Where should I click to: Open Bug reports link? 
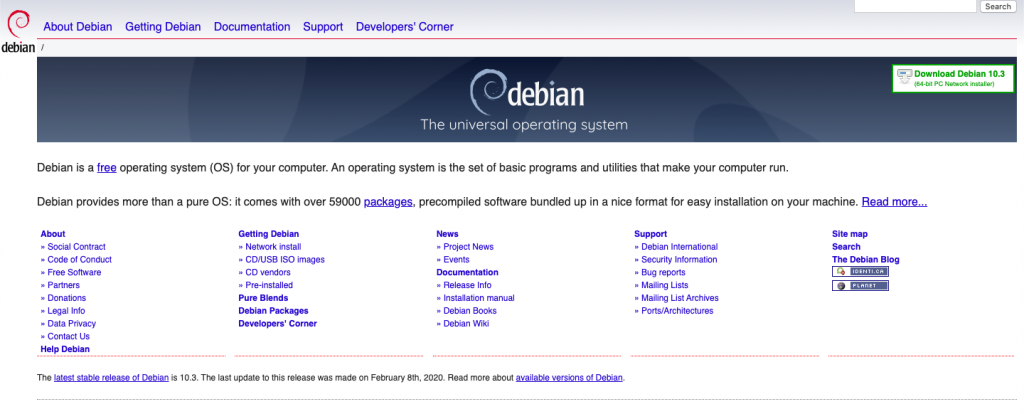click(664, 272)
